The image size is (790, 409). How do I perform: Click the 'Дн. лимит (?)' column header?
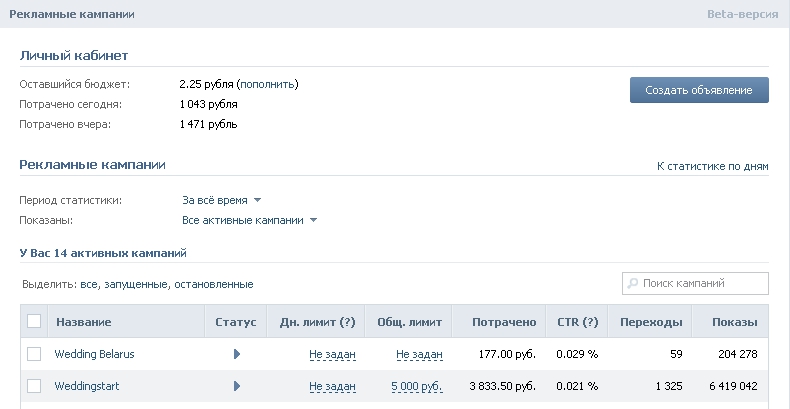[317, 322]
